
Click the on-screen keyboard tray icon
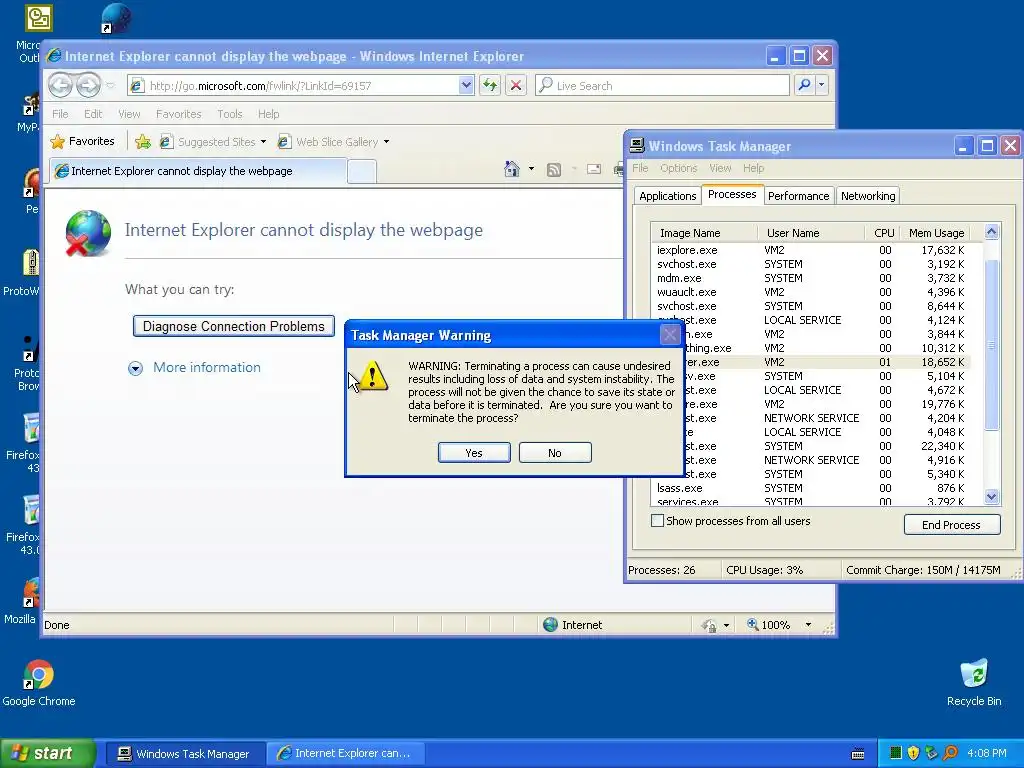pos(858,754)
